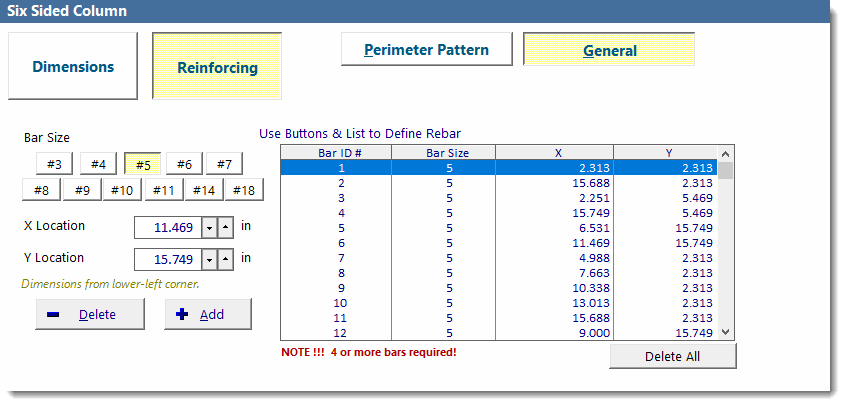The width and height of the screenshot is (845, 406).
Task: Click the X Location up arrow stepper
Action: pyautogui.click(x=225, y=228)
